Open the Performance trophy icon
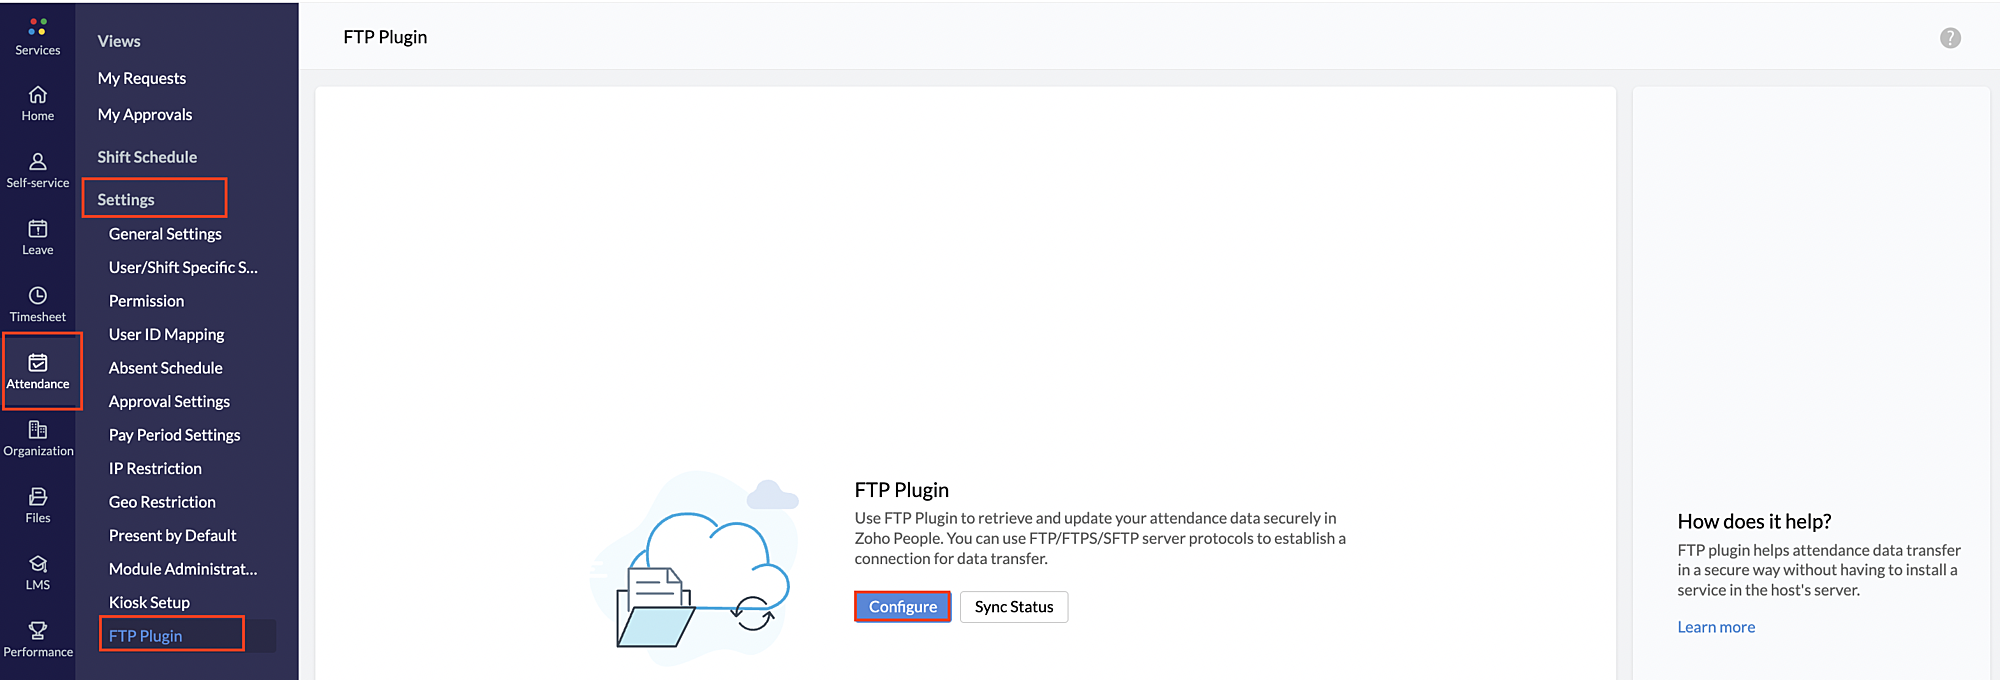The height and width of the screenshot is (680, 2000). (x=38, y=631)
